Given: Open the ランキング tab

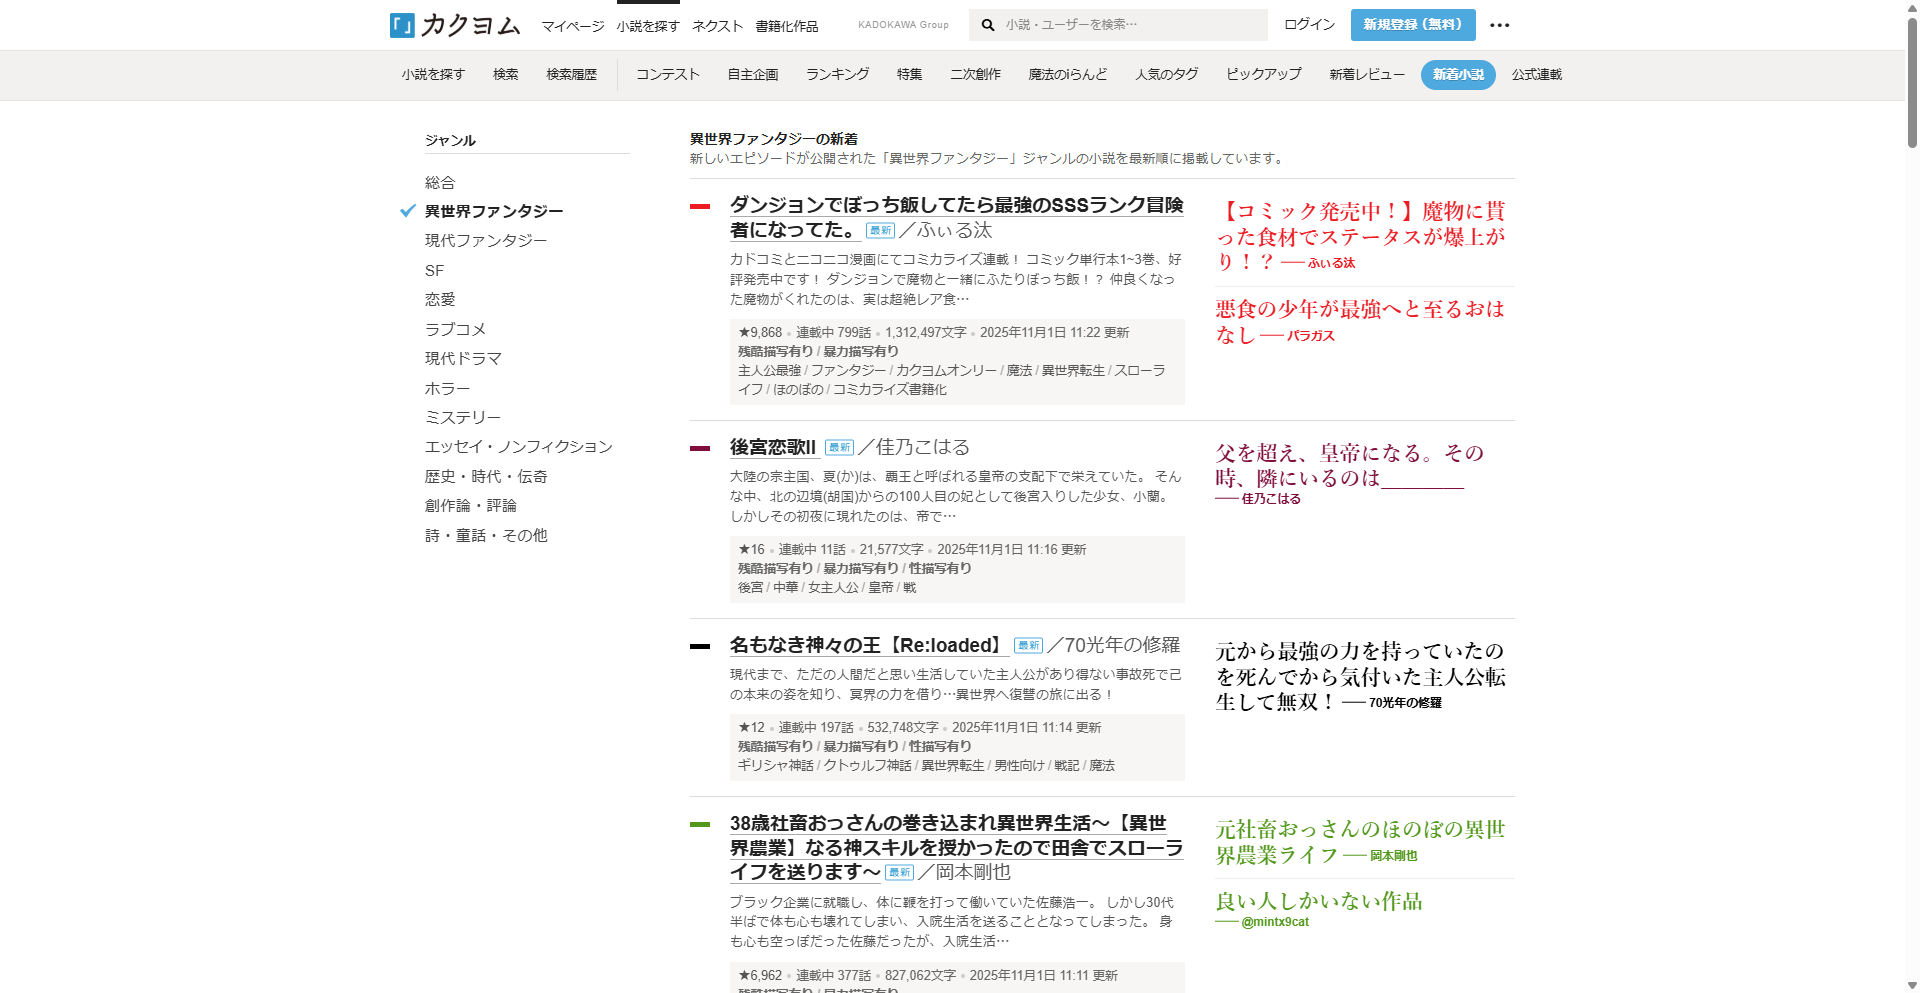Looking at the screenshot, I should point(837,75).
